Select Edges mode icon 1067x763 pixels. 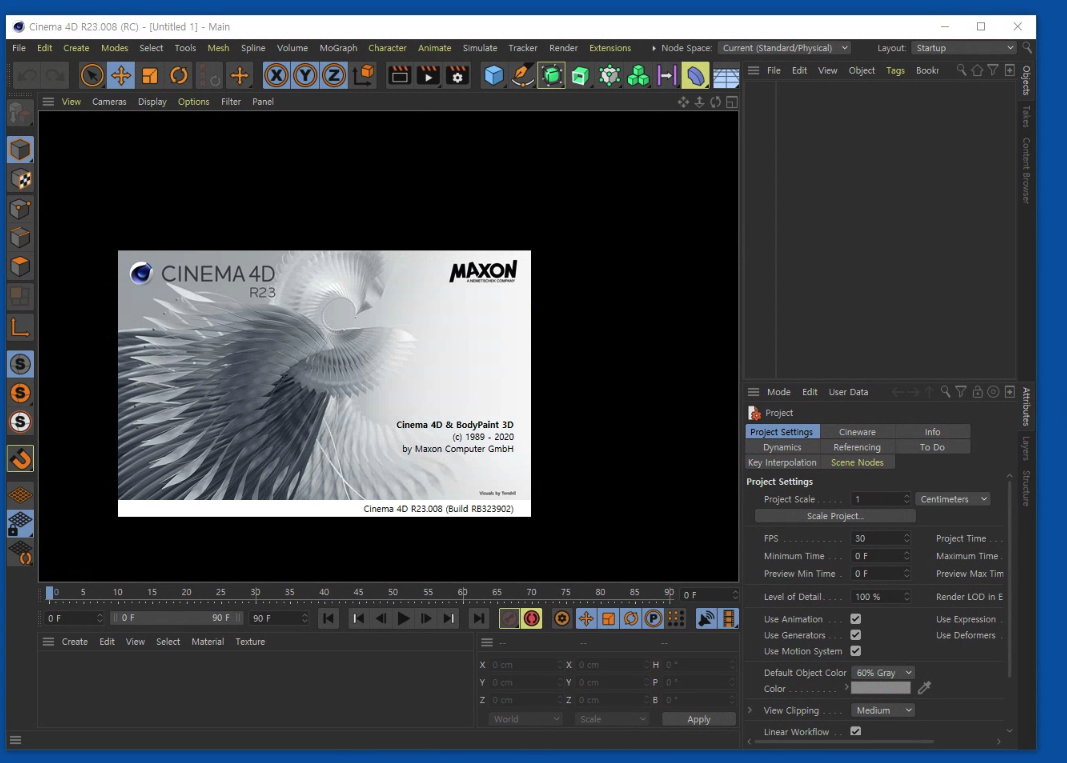click(x=20, y=238)
